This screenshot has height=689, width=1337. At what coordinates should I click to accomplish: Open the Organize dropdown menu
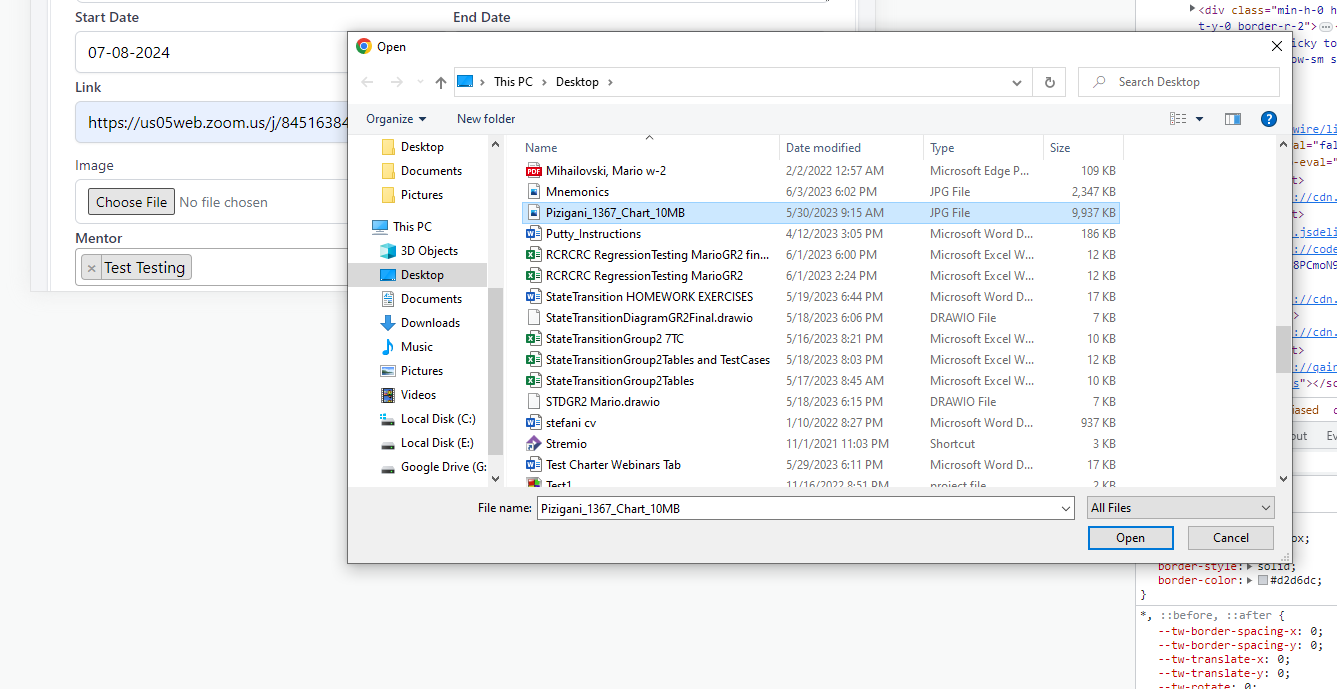[x=396, y=119]
